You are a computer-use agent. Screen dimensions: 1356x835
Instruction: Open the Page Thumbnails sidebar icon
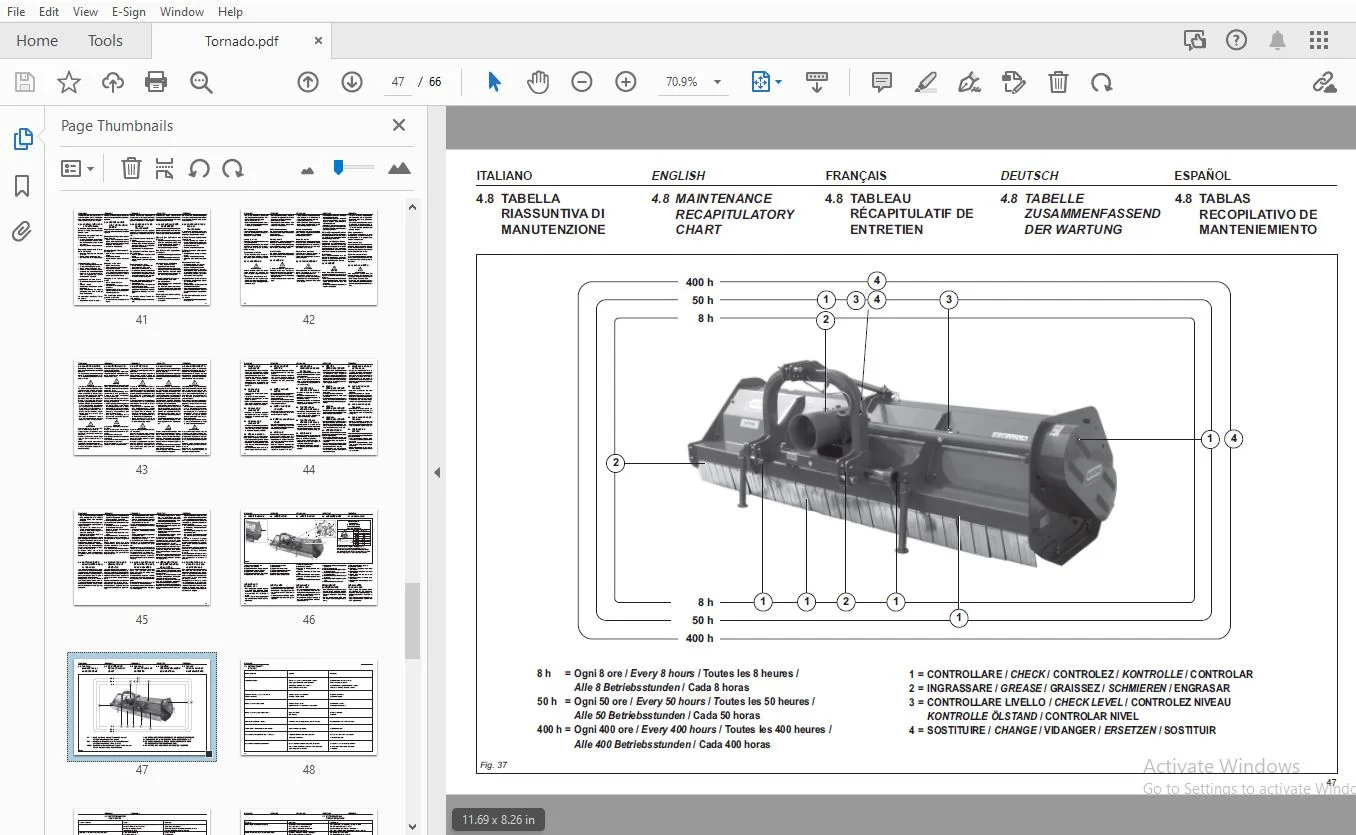tap(22, 139)
